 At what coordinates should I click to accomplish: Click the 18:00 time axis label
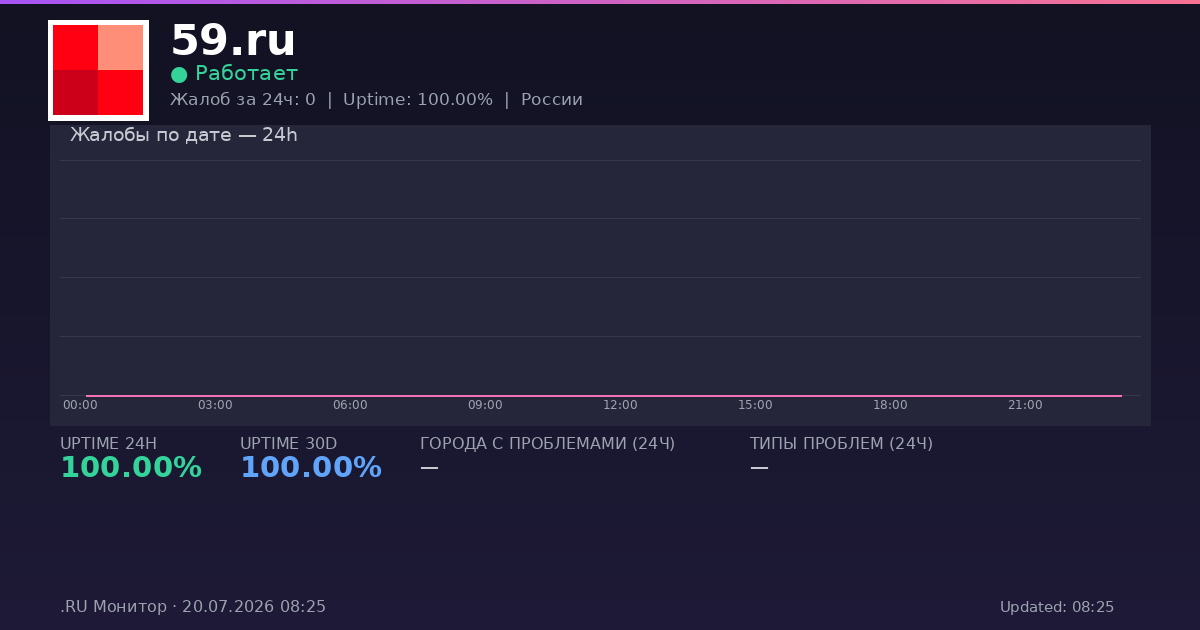click(890, 405)
